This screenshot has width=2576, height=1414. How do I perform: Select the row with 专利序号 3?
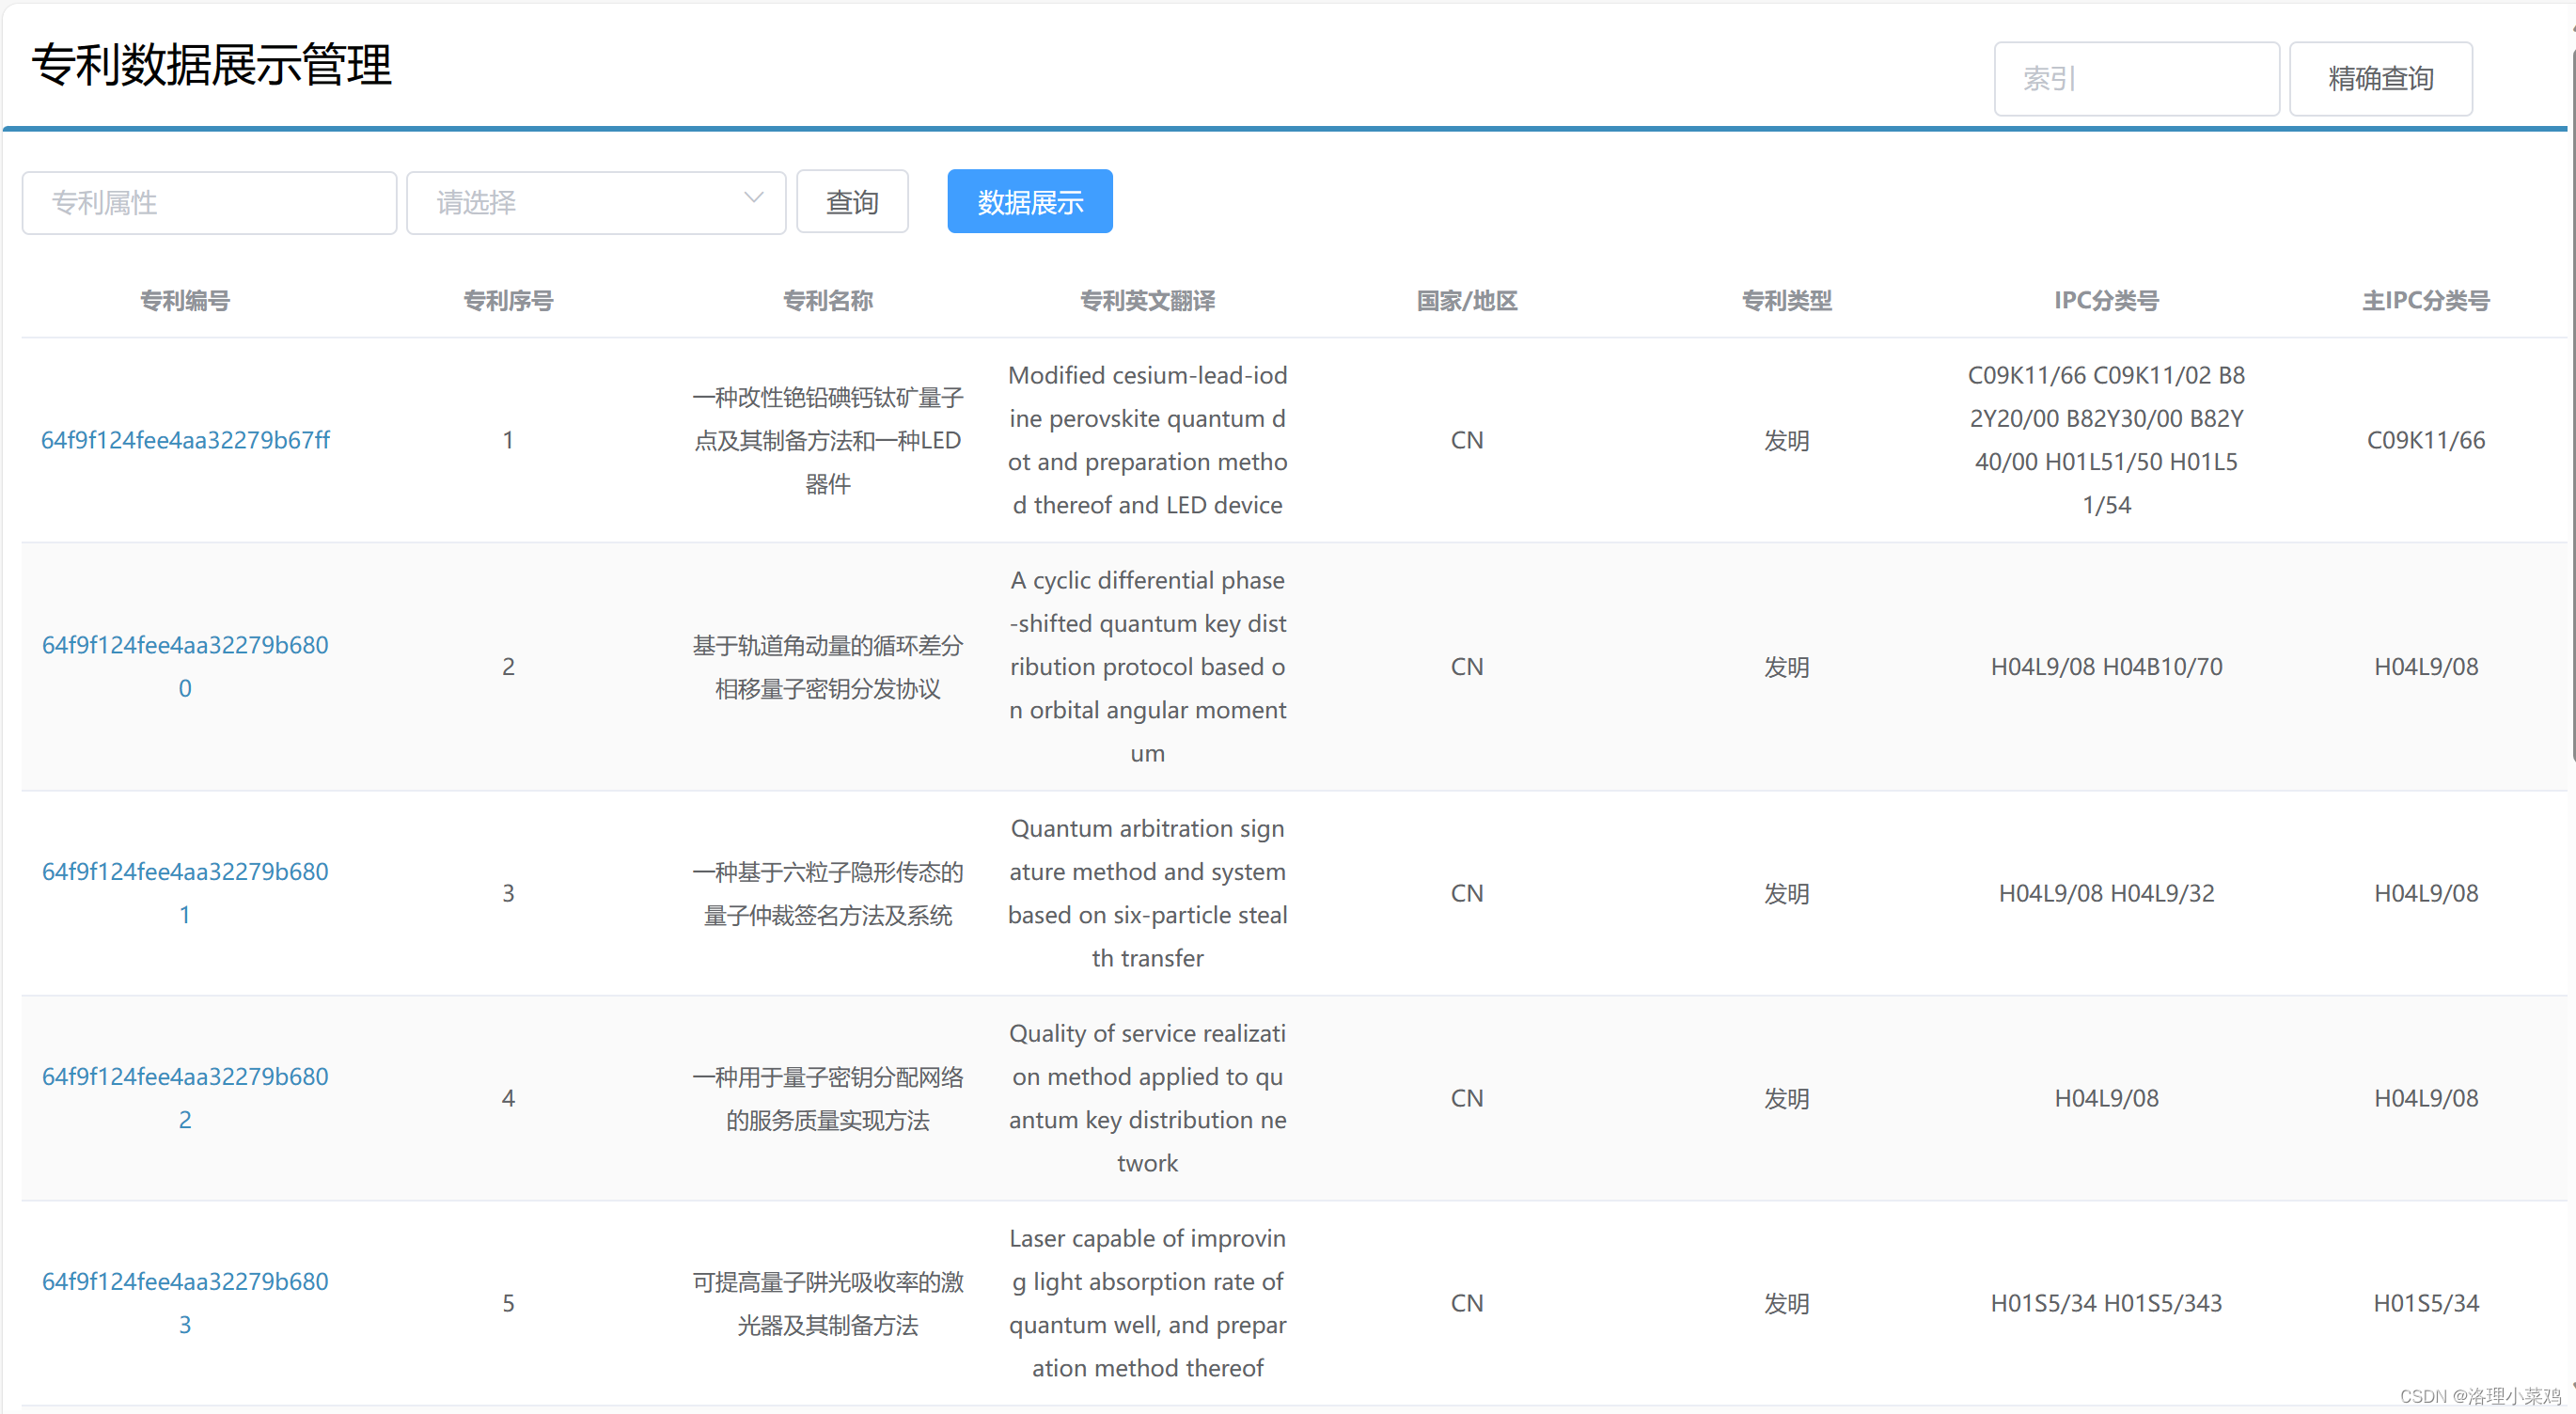point(508,893)
